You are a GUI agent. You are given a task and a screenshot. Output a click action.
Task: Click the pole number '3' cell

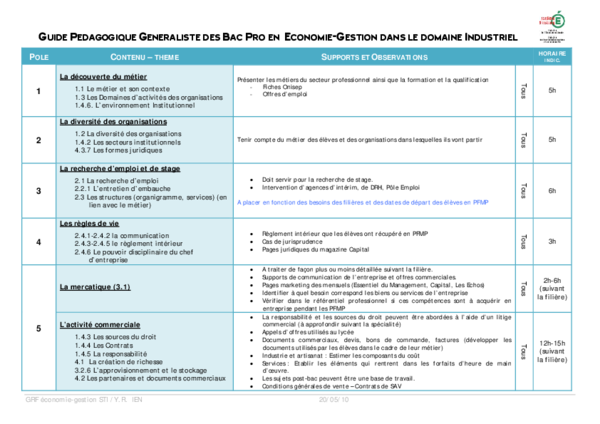38,191
